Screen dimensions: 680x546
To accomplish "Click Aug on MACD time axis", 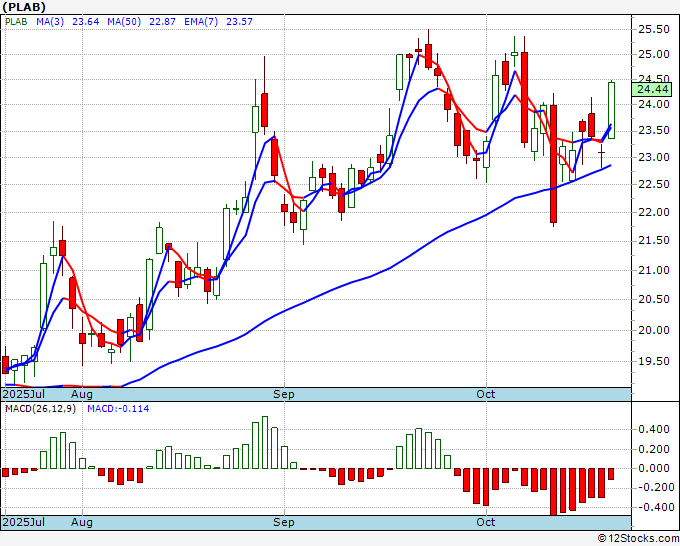I will [82, 522].
